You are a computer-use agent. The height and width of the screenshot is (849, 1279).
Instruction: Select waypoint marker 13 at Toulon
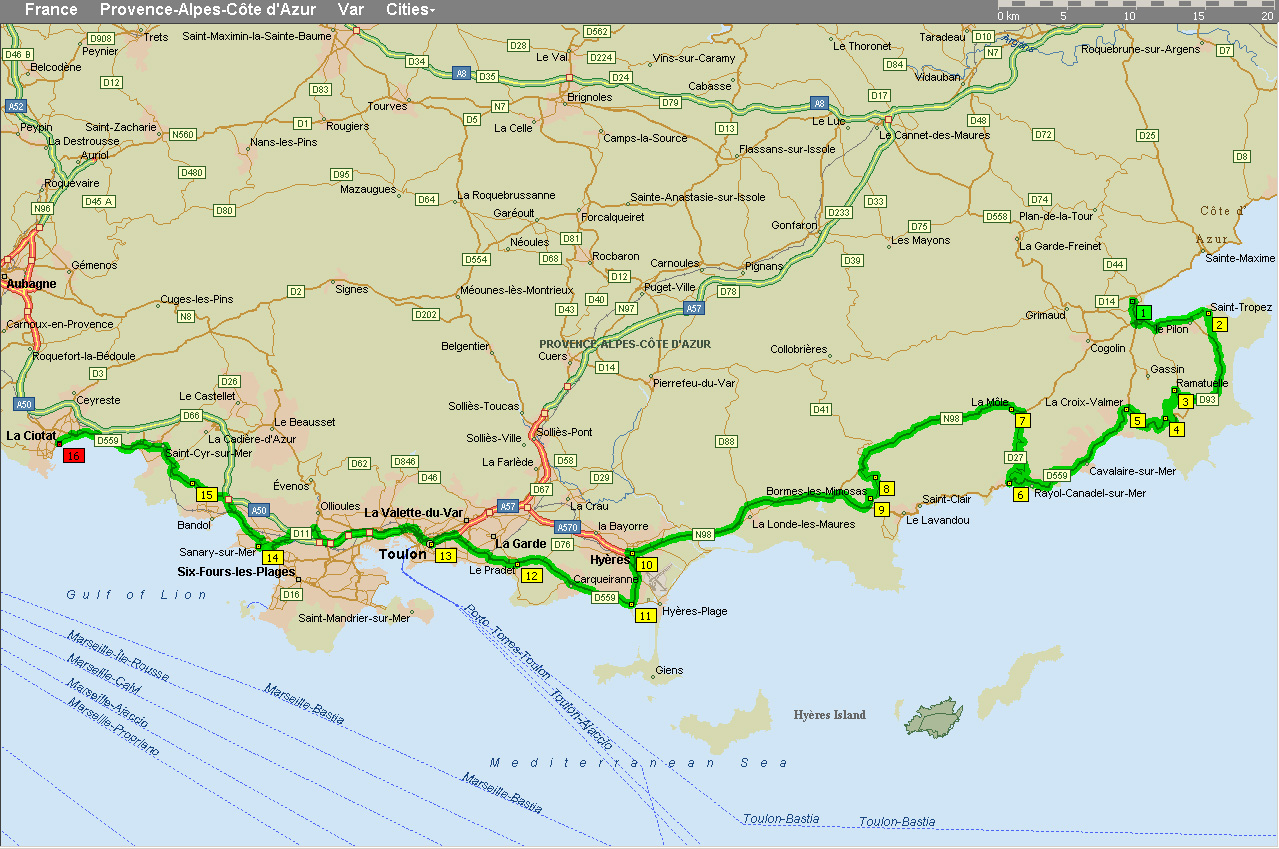445,556
